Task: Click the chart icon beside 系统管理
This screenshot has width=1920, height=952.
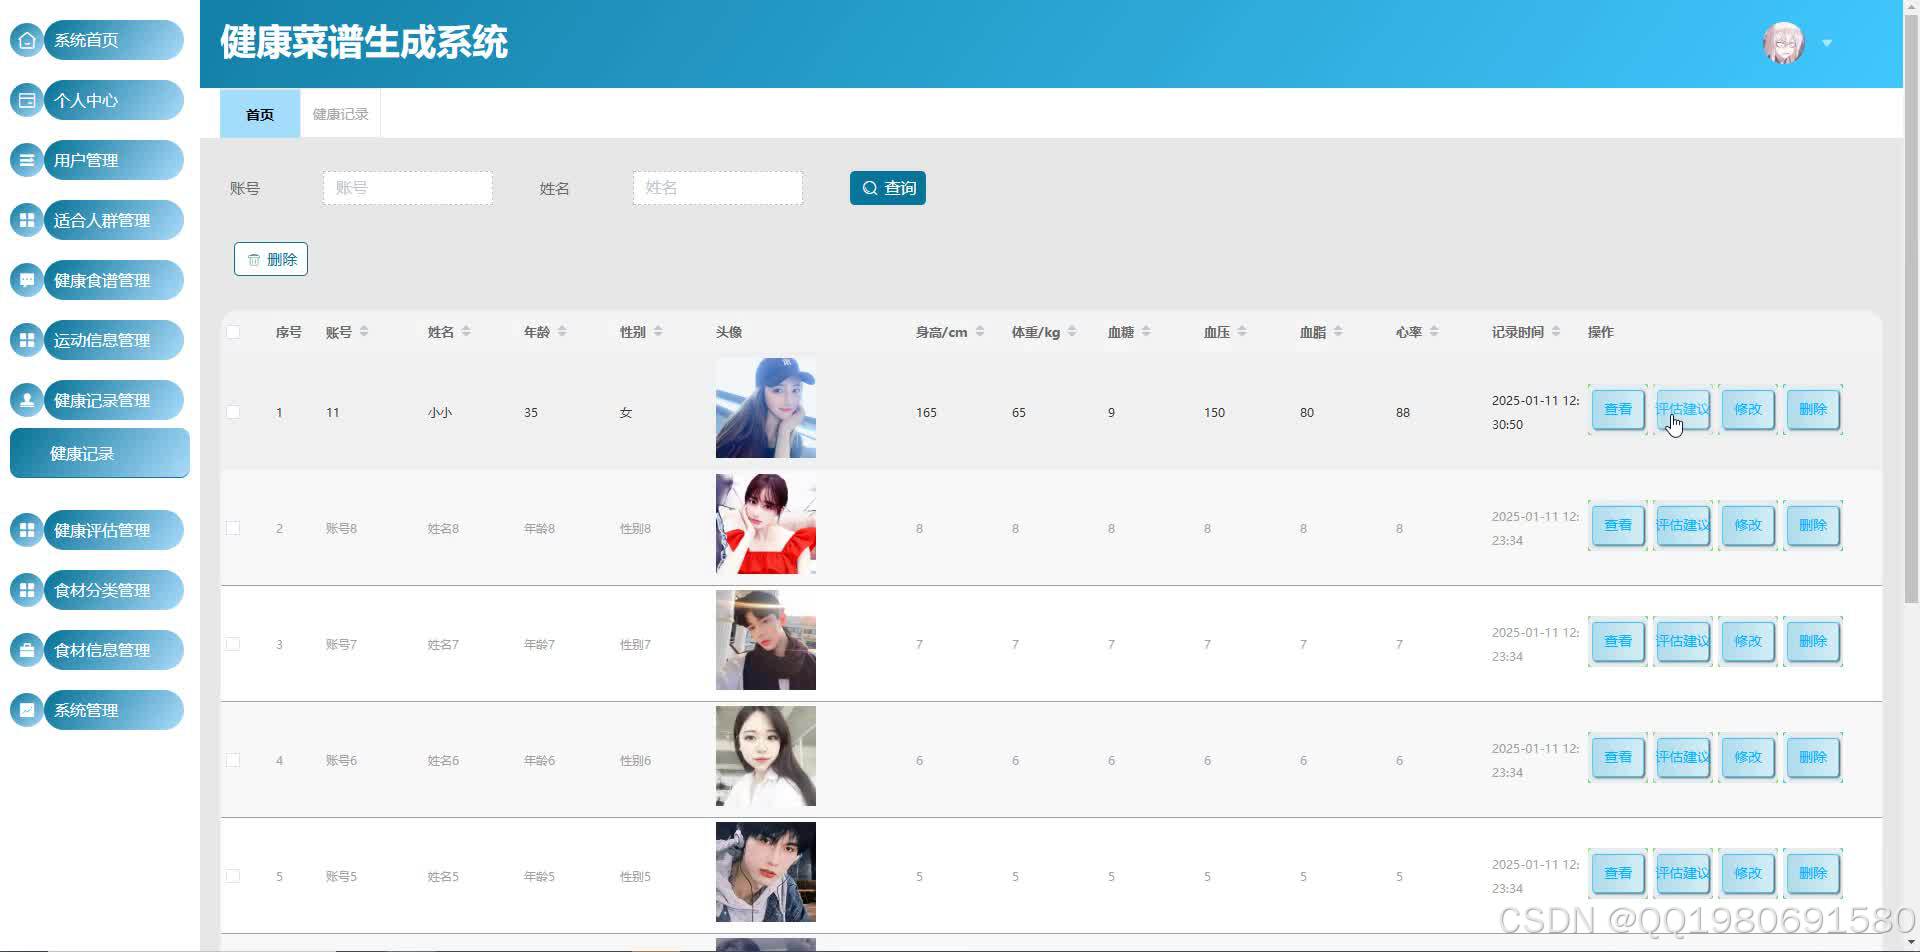Action: [27, 710]
